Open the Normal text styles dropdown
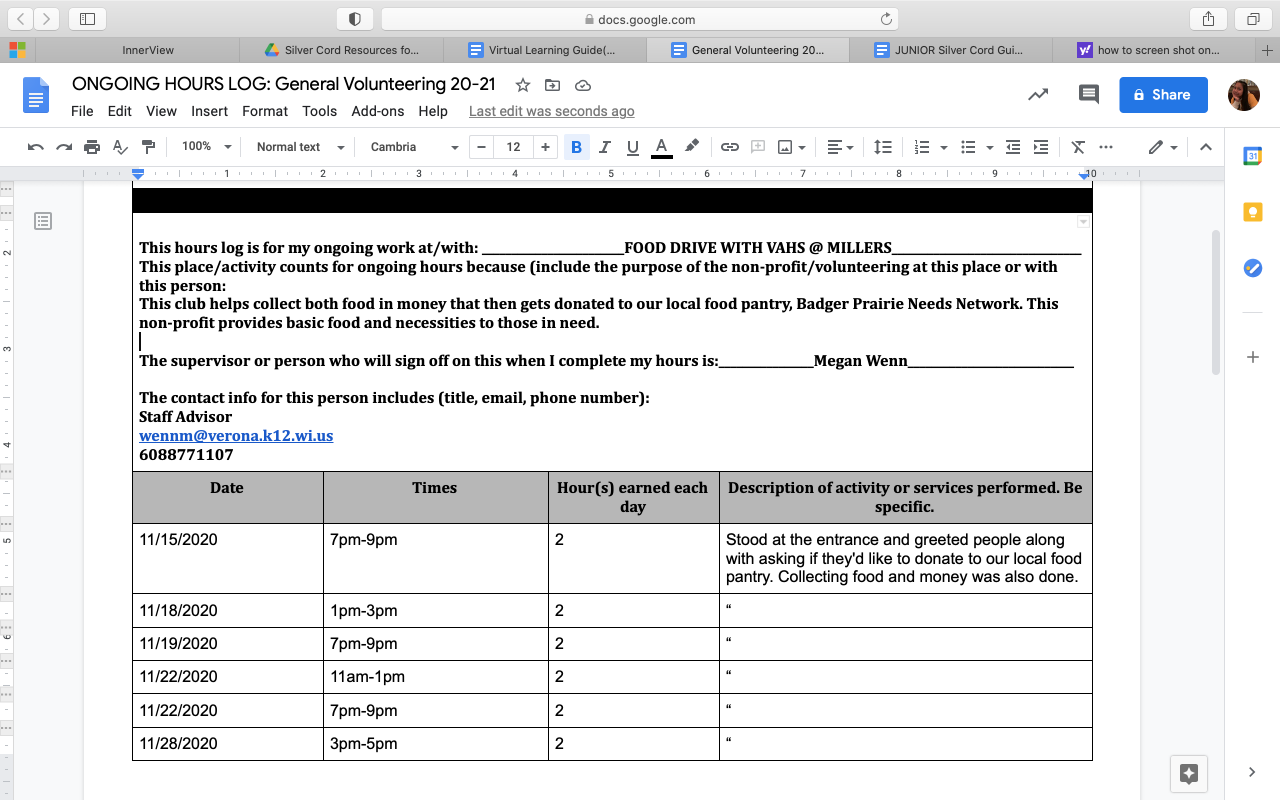Screen dimensions: 1280x800 click(300, 147)
